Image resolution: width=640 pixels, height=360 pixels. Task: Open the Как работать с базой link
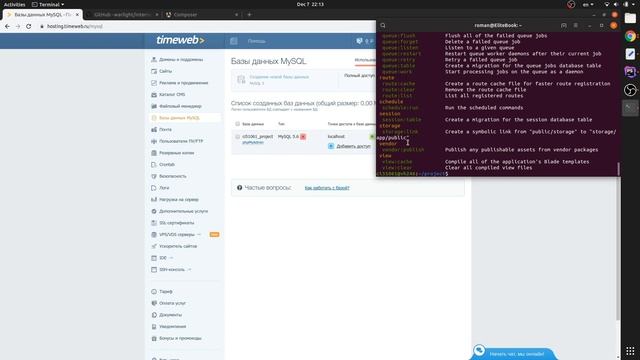pos(327,188)
